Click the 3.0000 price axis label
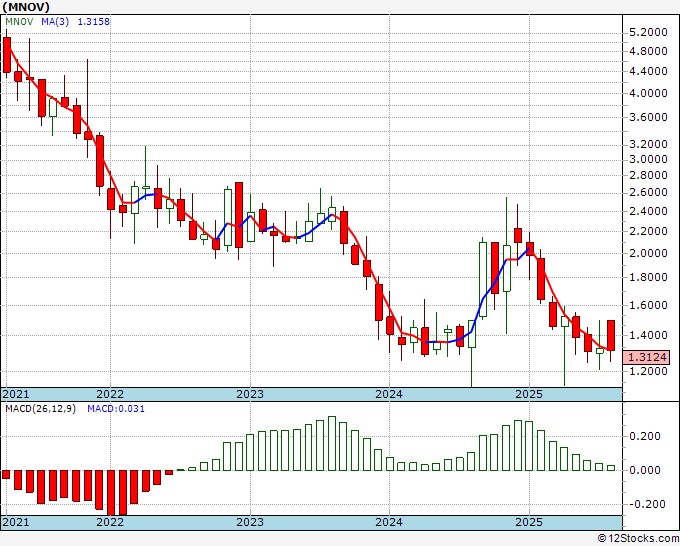 [648, 159]
